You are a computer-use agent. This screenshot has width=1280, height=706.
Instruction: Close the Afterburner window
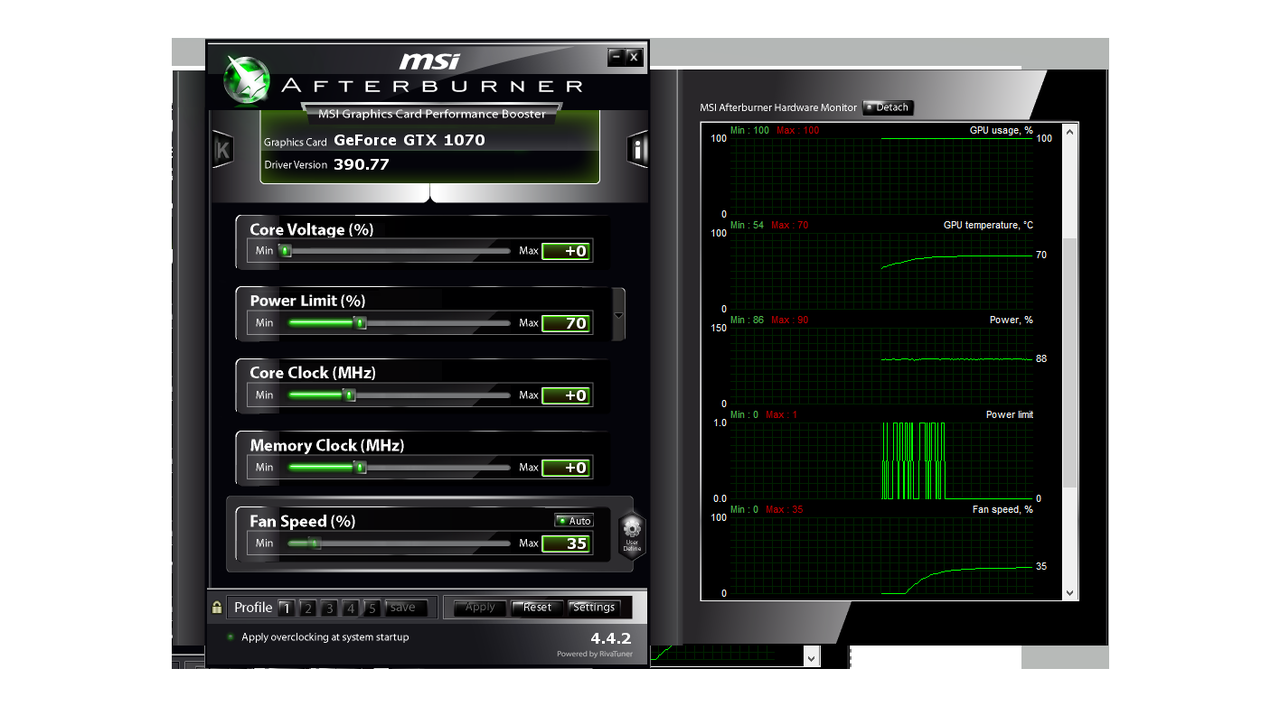pos(634,57)
